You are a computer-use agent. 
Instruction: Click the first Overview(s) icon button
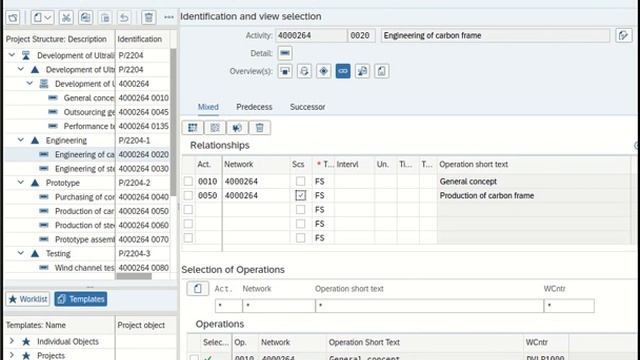(285, 71)
